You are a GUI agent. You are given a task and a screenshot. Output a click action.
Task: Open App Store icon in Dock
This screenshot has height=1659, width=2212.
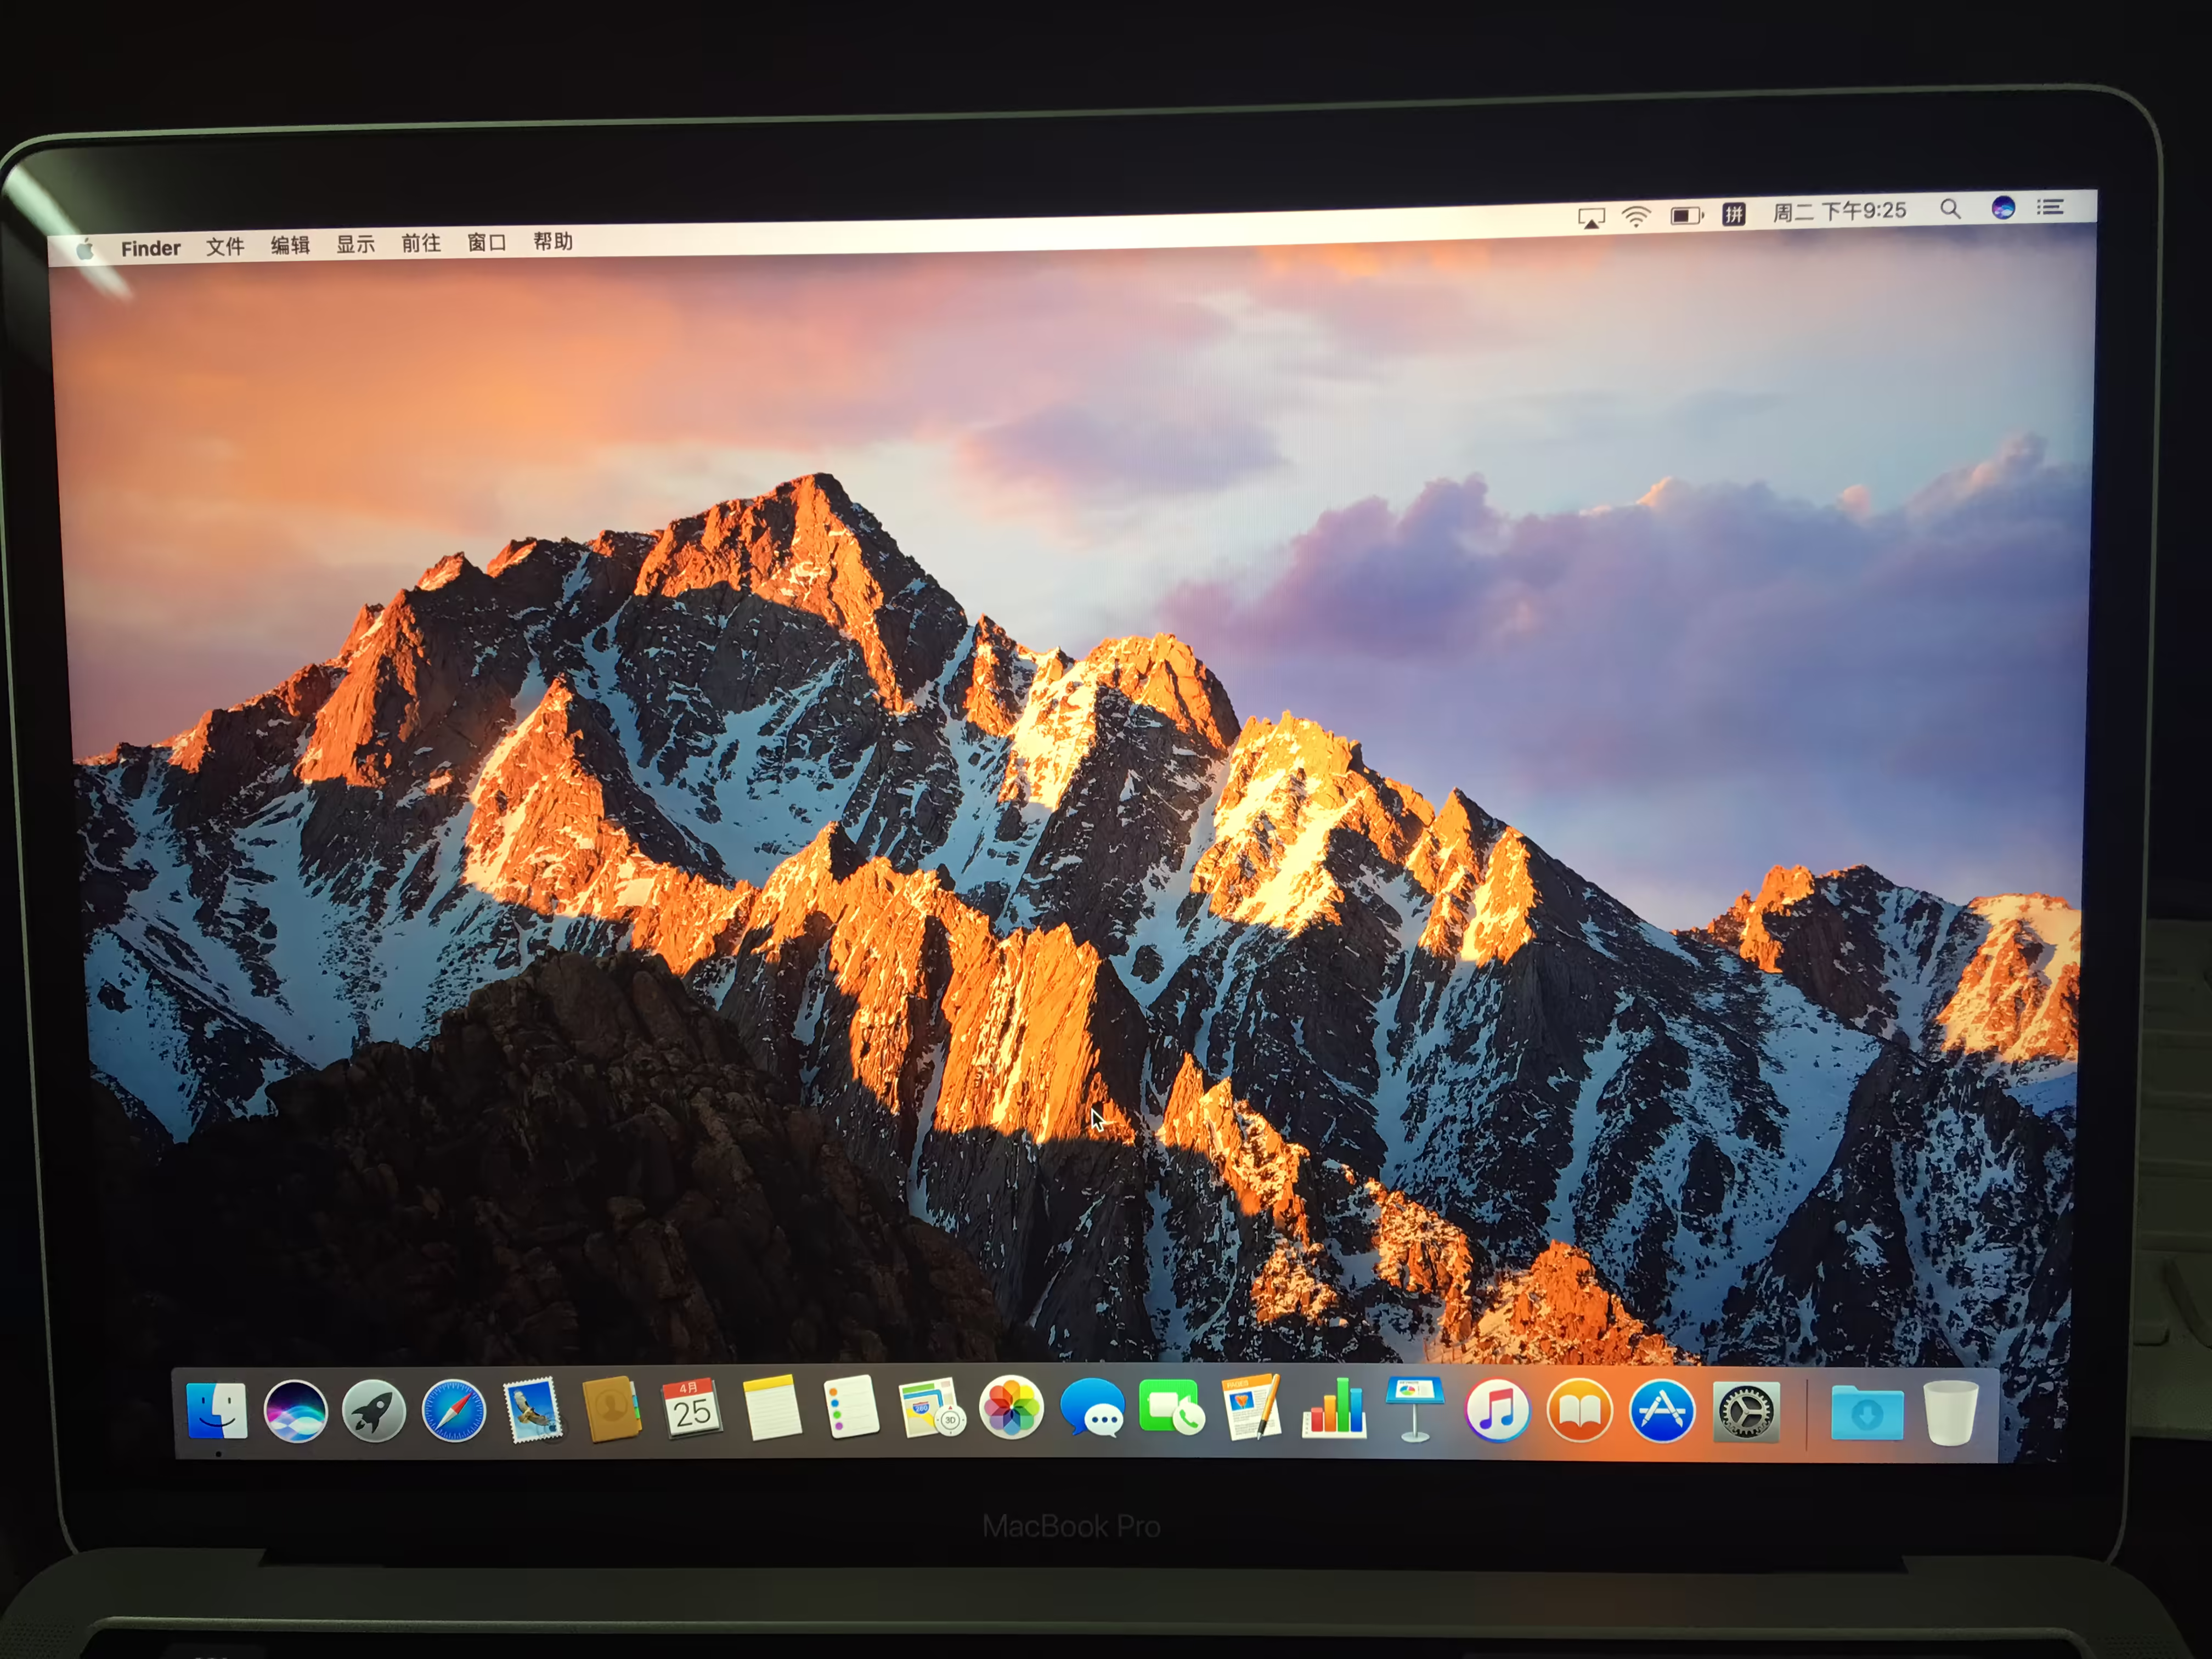pyautogui.click(x=1662, y=1411)
